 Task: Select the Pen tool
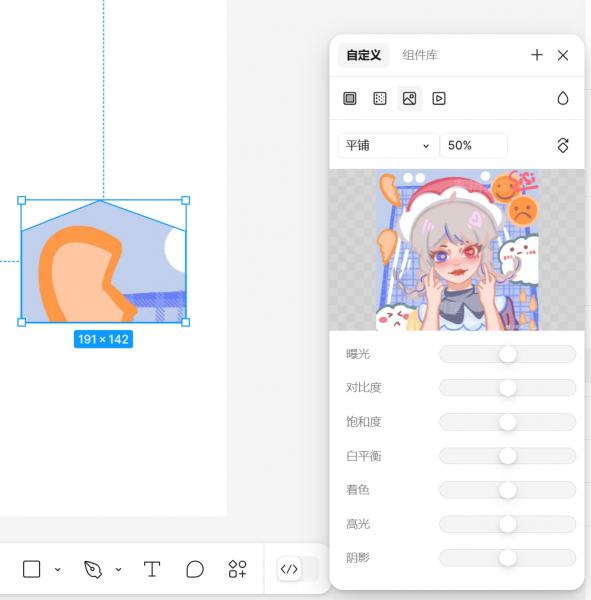93,569
